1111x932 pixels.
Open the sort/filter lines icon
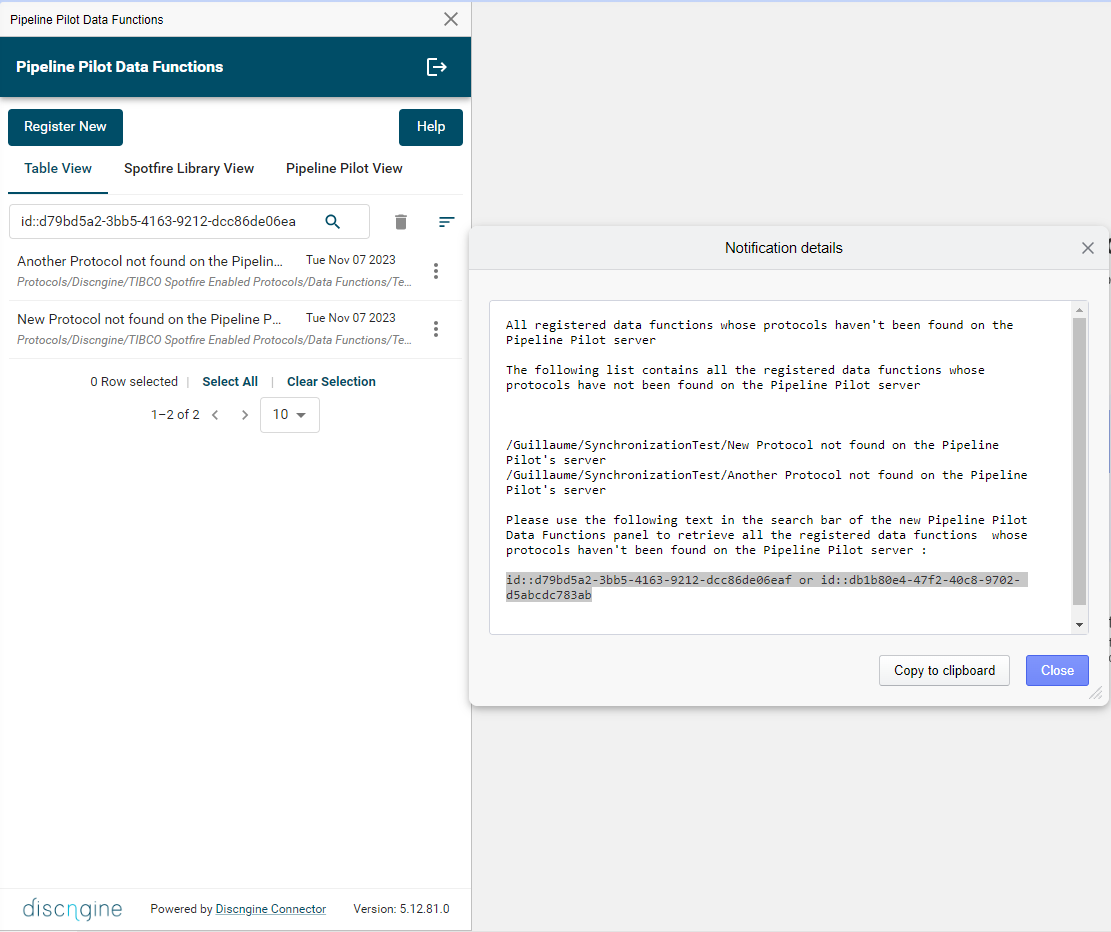(x=446, y=222)
